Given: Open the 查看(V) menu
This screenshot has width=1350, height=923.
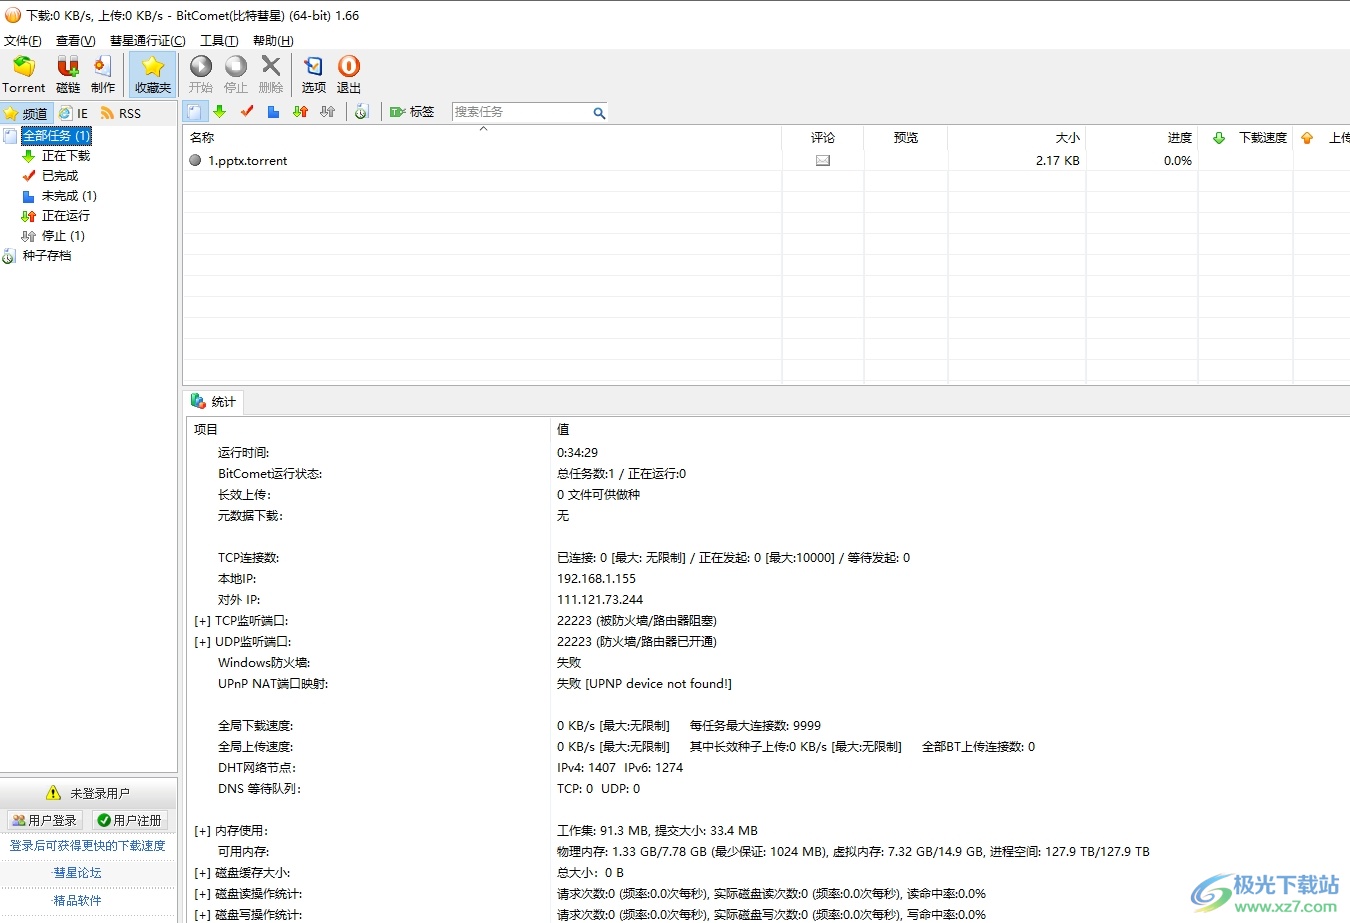Looking at the screenshot, I should [x=76, y=41].
